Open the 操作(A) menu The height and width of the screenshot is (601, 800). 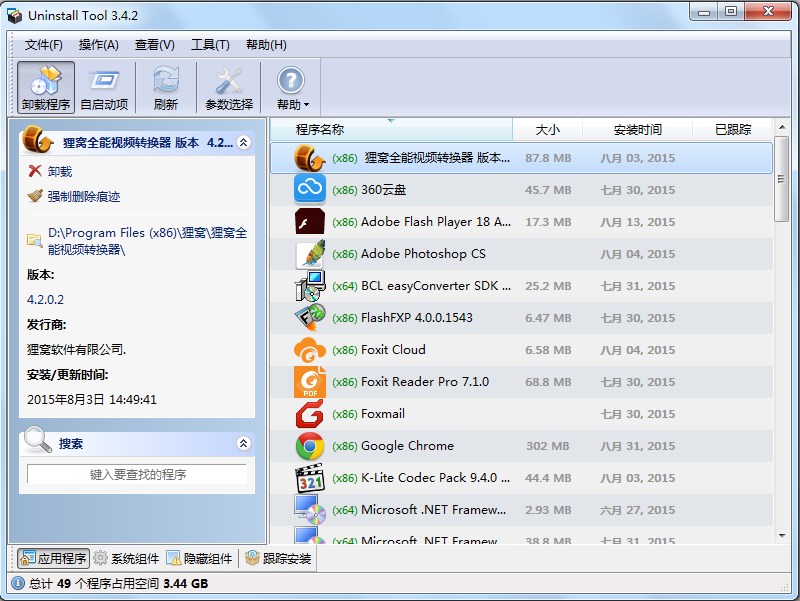(x=98, y=45)
